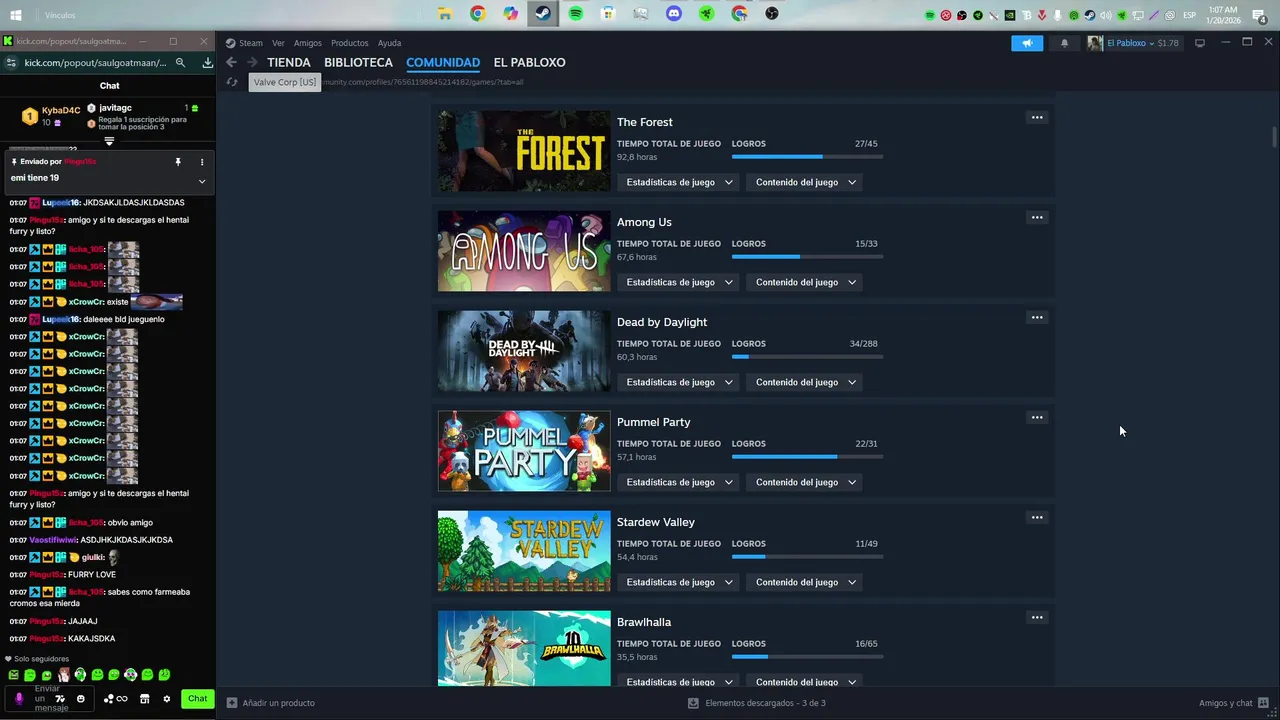Open Dead by Daylight three-dot options menu
The image size is (1280, 720).
[x=1037, y=317]
